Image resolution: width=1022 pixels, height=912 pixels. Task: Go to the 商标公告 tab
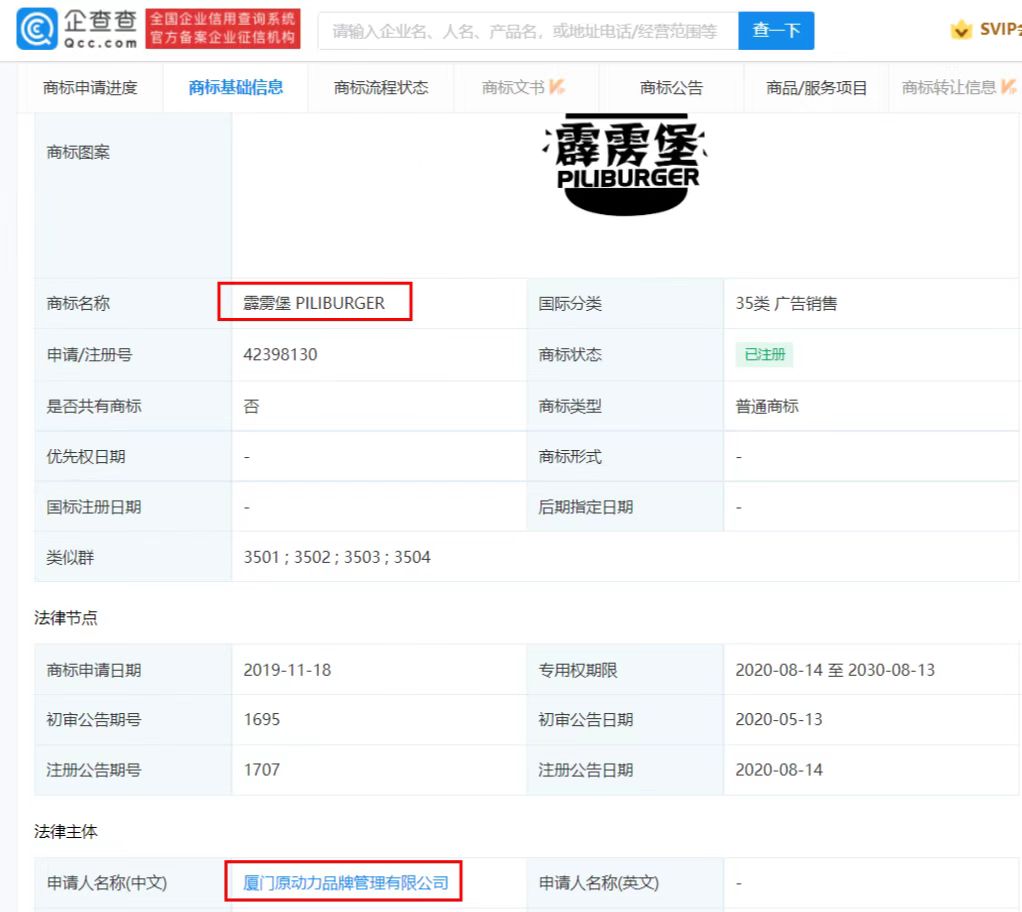click(x=671, y=87)
